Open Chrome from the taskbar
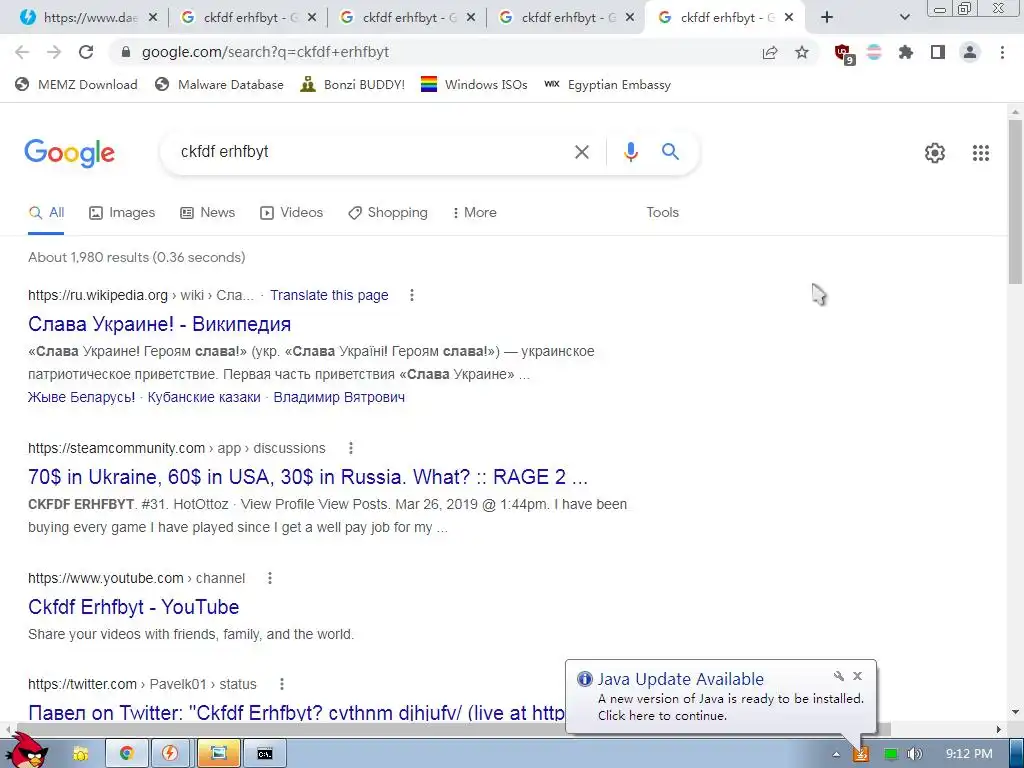 [x=127, y=754]
